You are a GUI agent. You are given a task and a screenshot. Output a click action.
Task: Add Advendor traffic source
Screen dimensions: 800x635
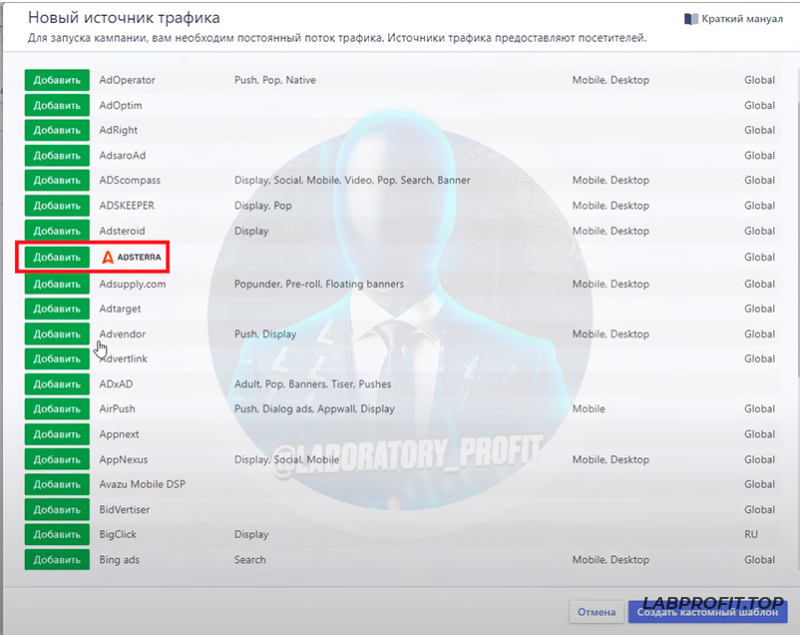click(57, 334)
